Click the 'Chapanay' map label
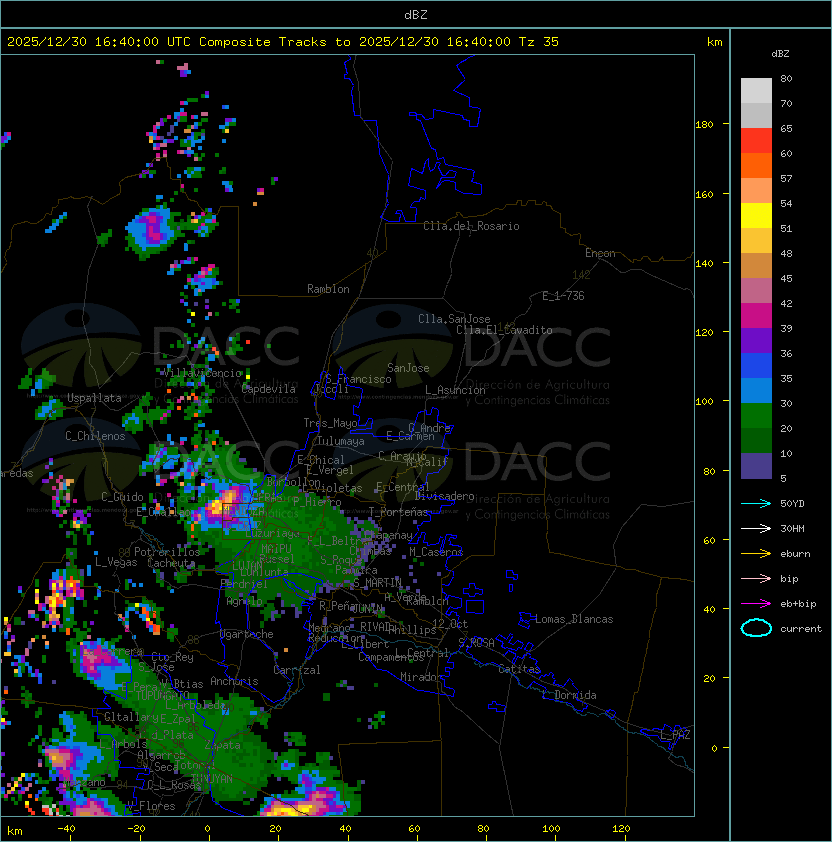 [x=388, y=535]
